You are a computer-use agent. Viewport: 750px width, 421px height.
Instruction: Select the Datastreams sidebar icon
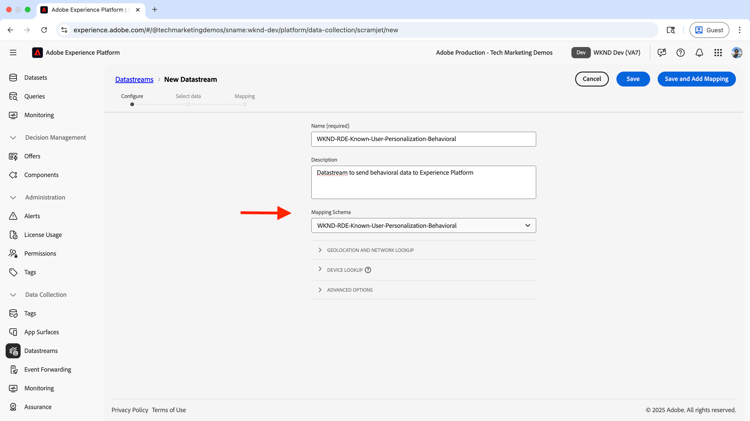pos(13,351)
